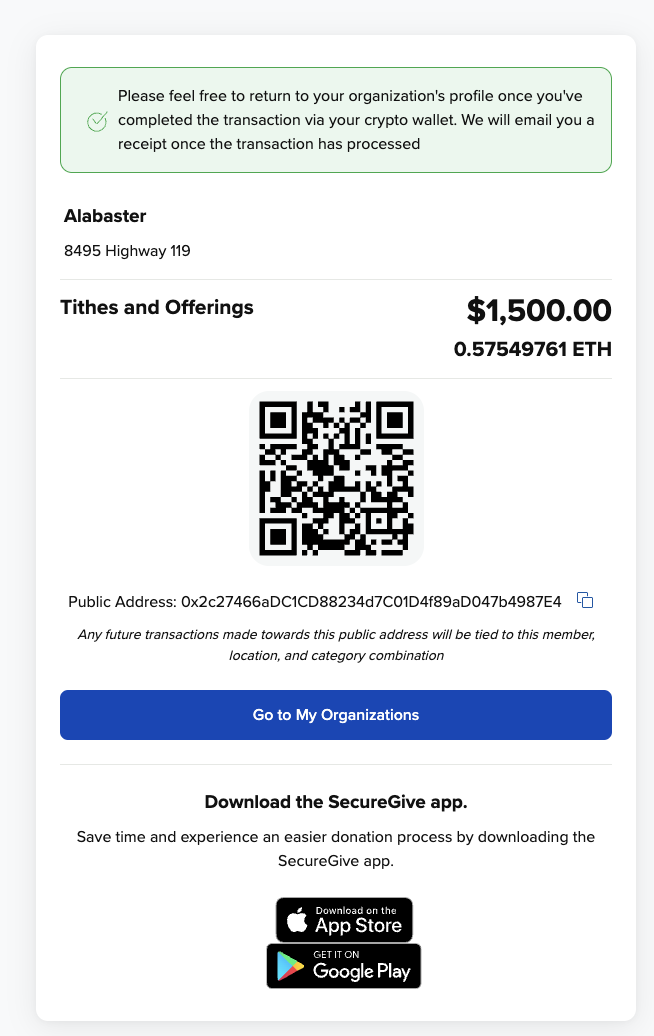
Task: Click the Alabaster organization name
Action: coord(105,216)
